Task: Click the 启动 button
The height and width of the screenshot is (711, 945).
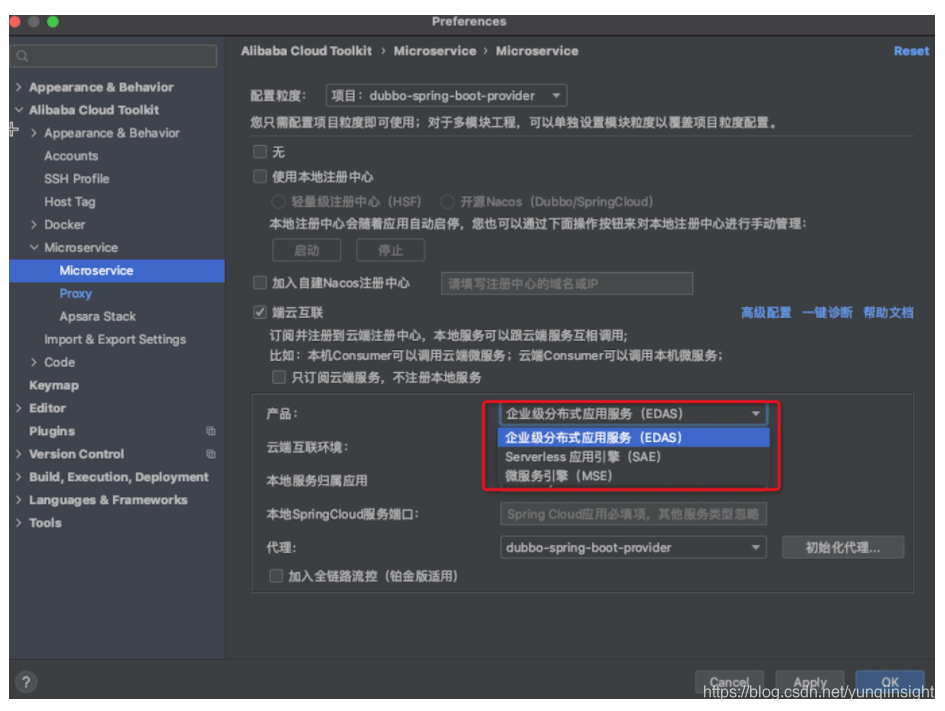Action: tap(307, 250)
